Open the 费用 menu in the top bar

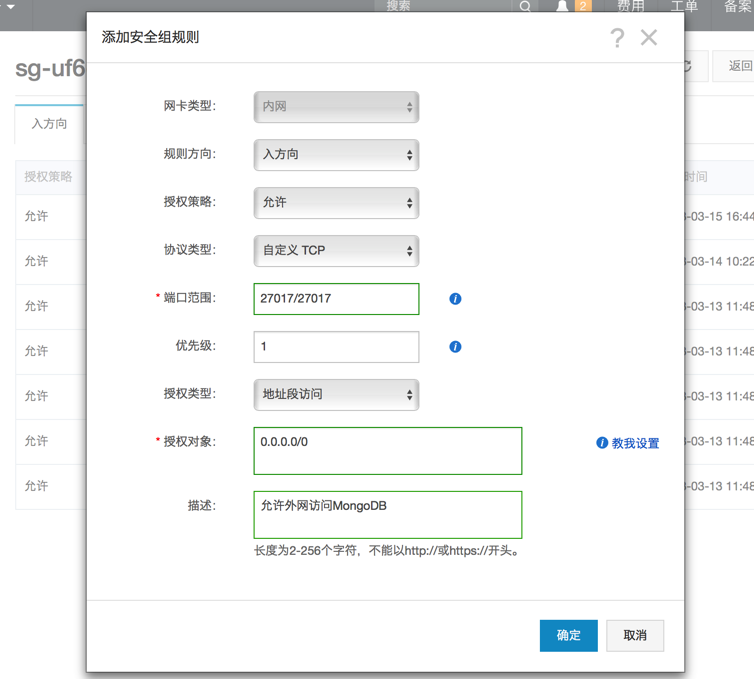click(630, 6)
